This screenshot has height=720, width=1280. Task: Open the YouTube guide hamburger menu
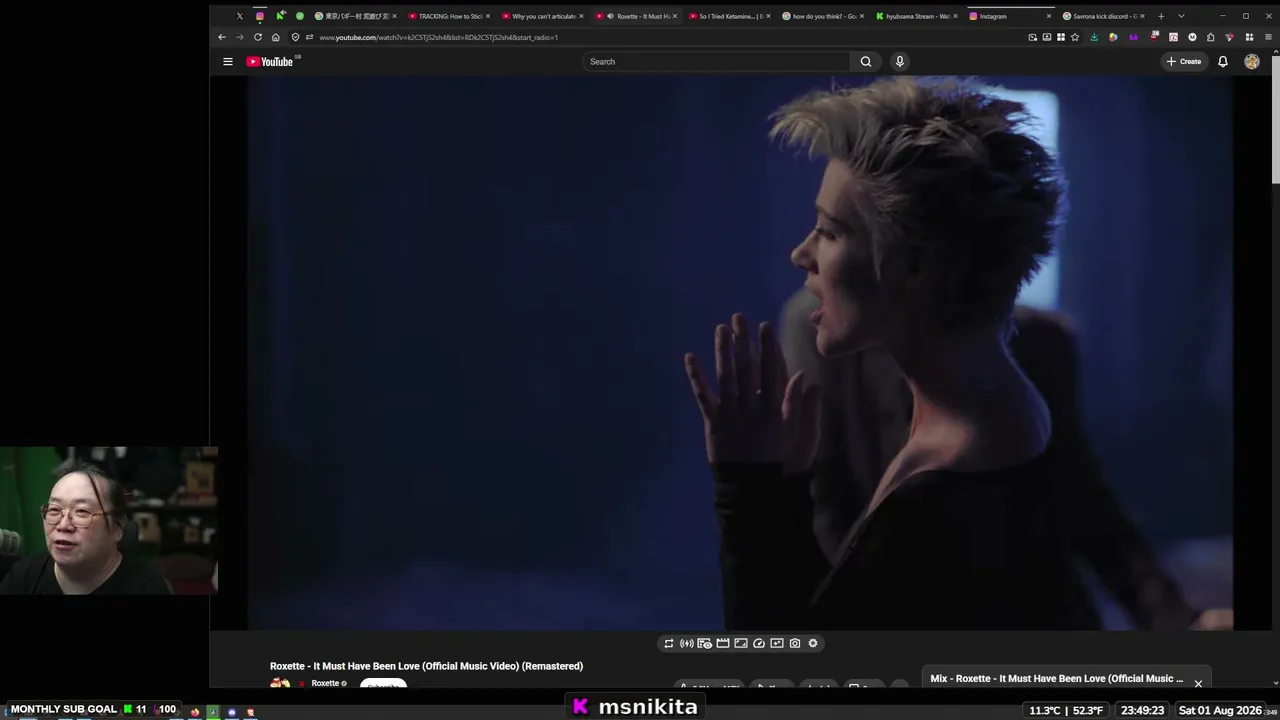click(x=228, y=62)
